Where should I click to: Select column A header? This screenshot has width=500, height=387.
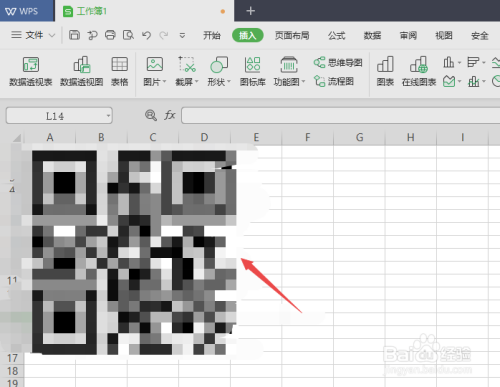point(50,137)
